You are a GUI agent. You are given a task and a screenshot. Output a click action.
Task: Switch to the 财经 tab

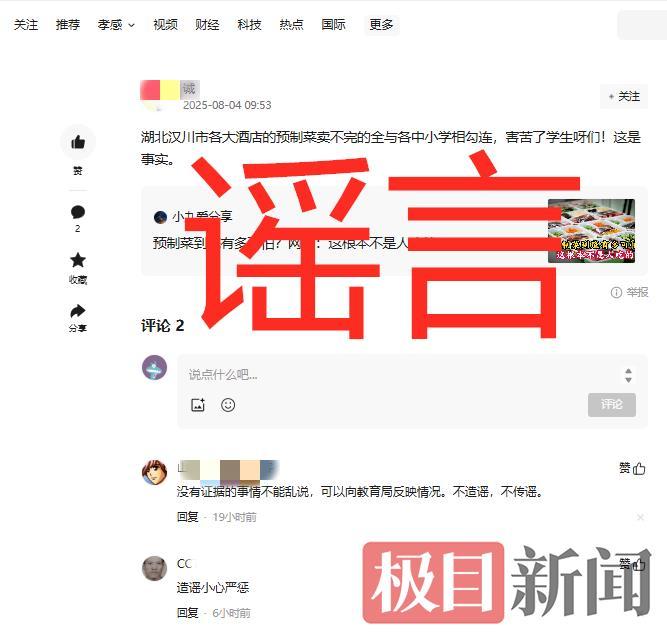tap(207, 25)
